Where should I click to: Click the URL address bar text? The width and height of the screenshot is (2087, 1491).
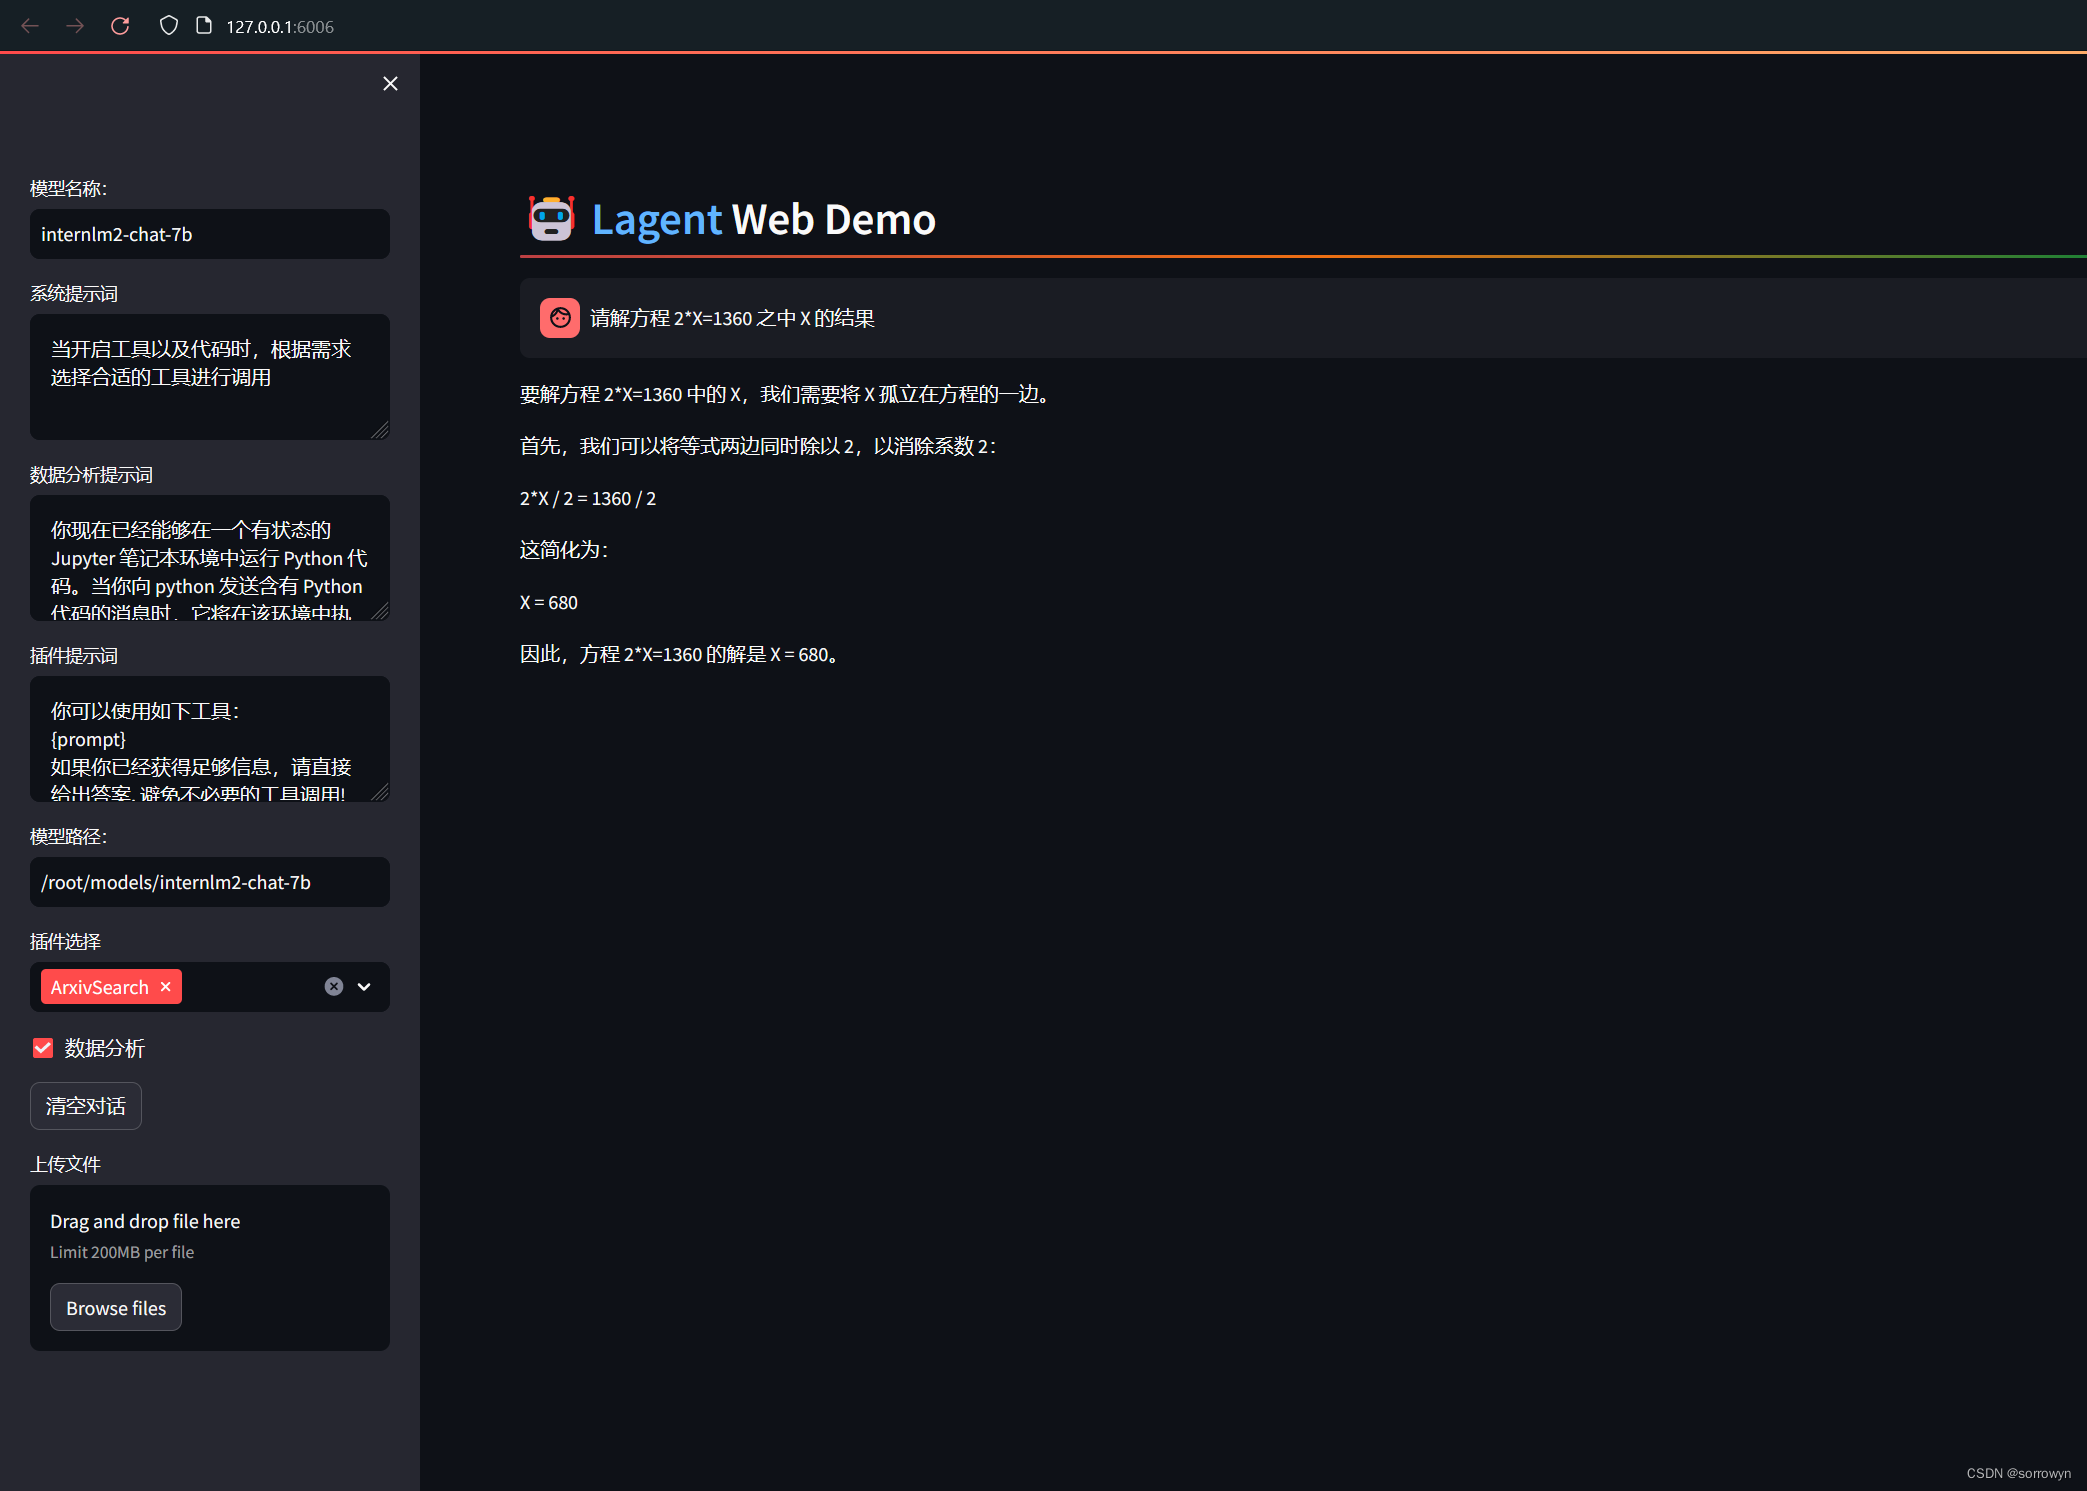[280, 27]
